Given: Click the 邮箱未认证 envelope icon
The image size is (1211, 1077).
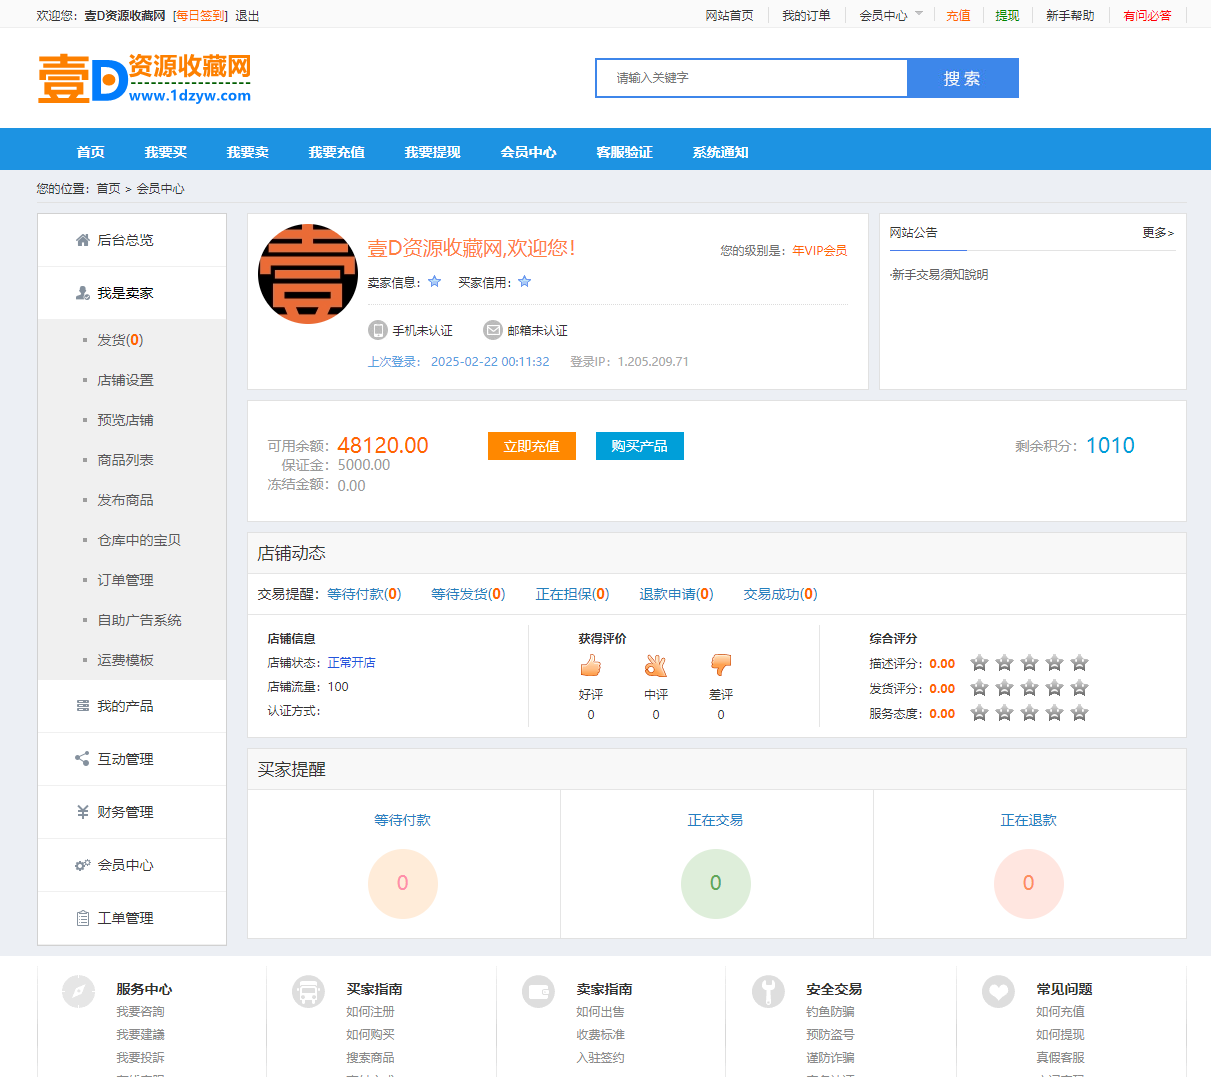Looking at the screenshot, I should point(492,330).
